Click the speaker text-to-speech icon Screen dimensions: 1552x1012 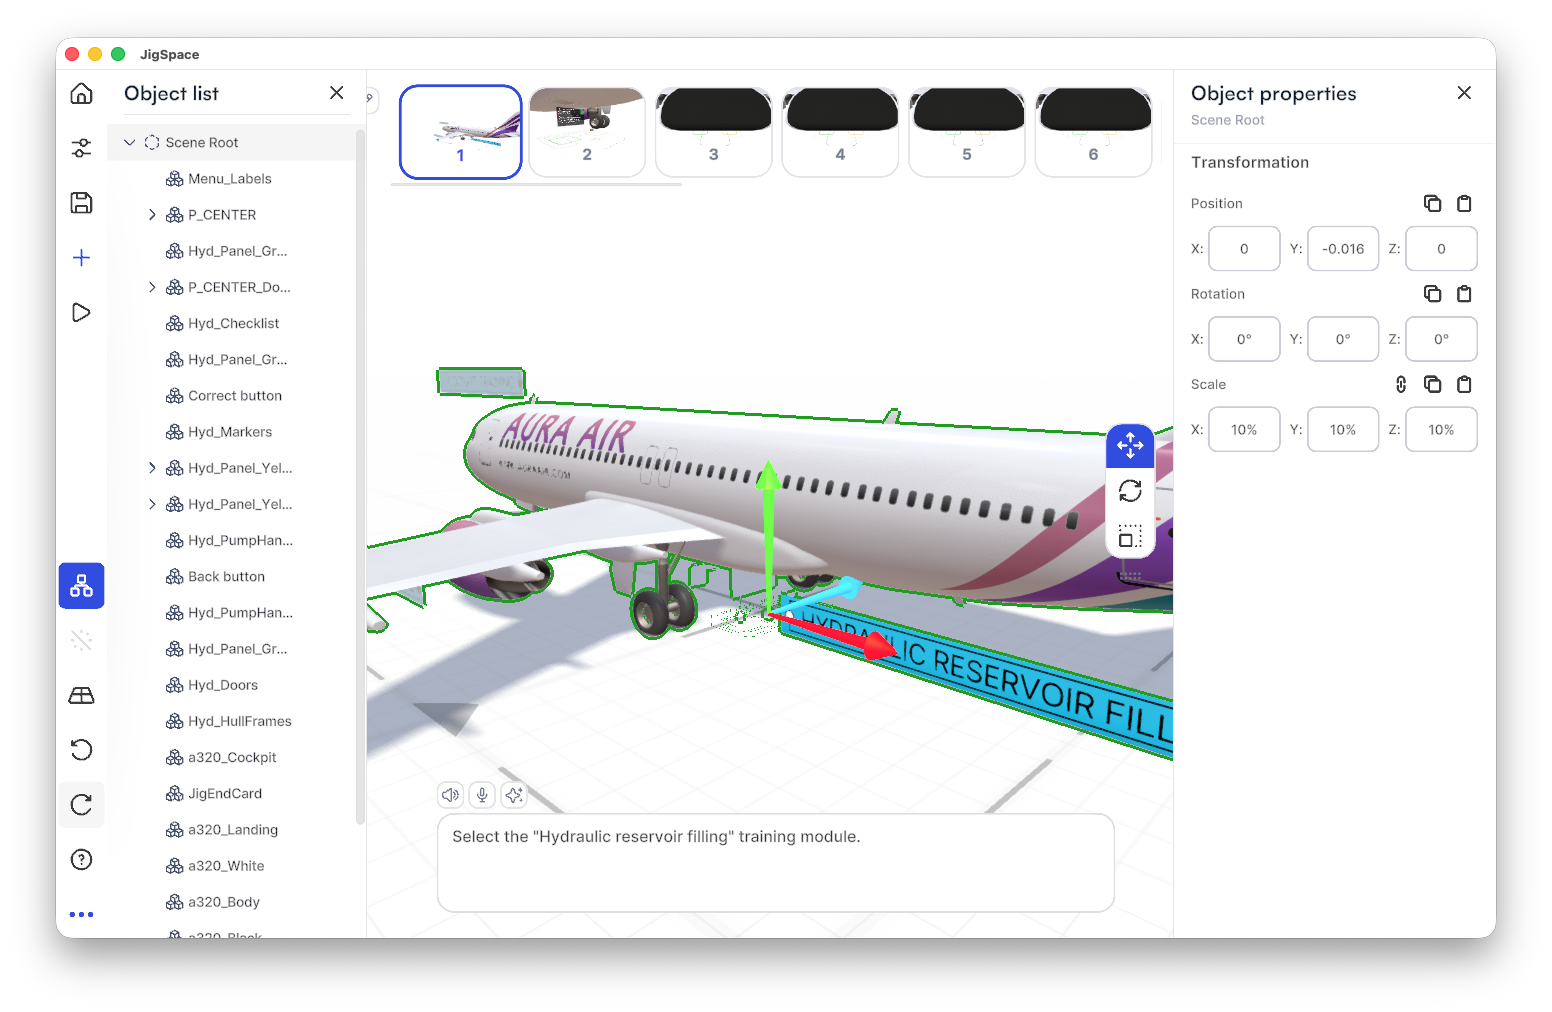coord(451,795)
